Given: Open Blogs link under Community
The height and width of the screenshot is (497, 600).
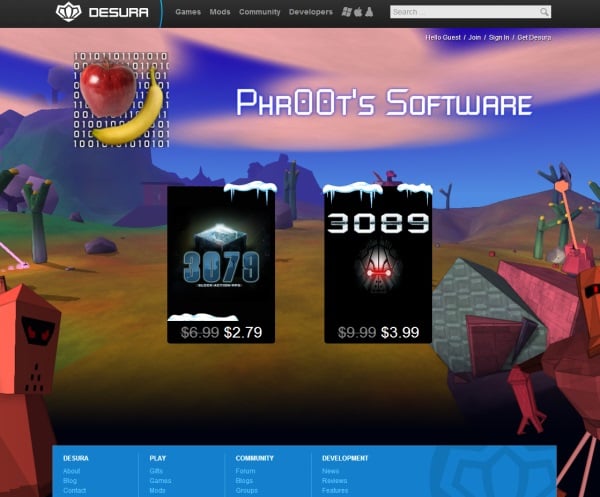Looking at the screenshot, I should pos(244,481).
